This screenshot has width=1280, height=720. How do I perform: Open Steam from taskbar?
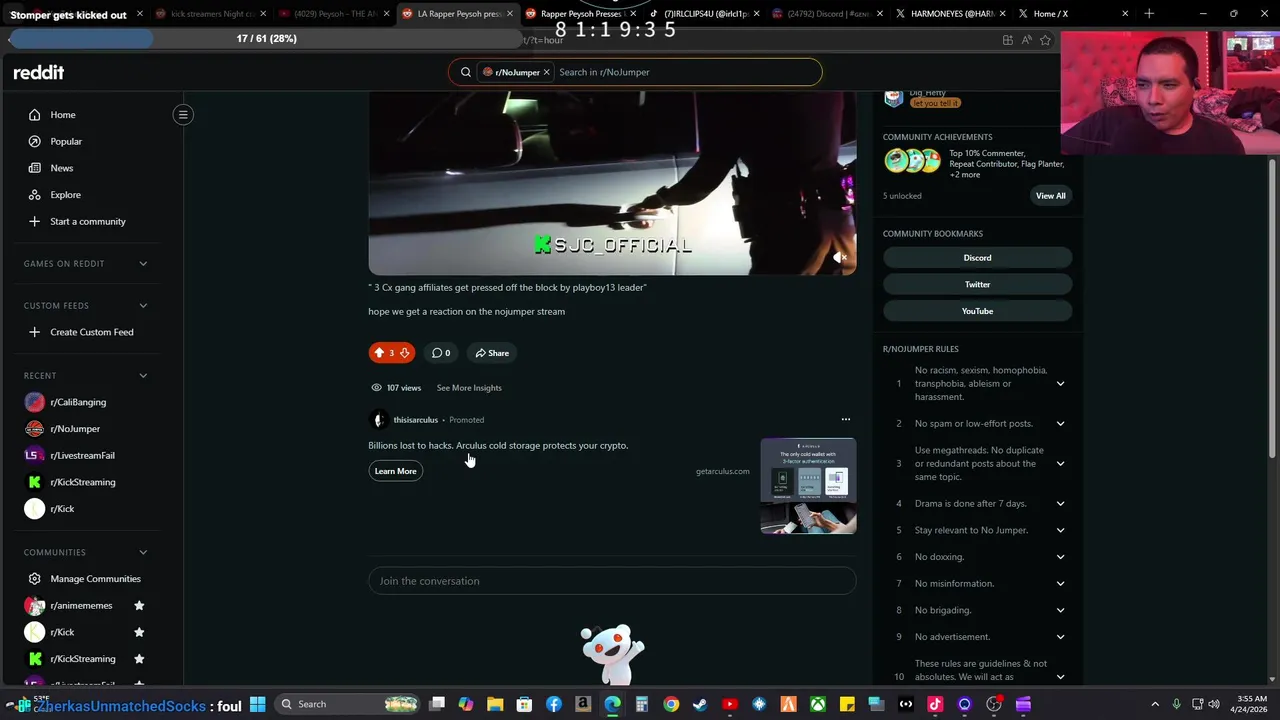[x=700, y=704]
